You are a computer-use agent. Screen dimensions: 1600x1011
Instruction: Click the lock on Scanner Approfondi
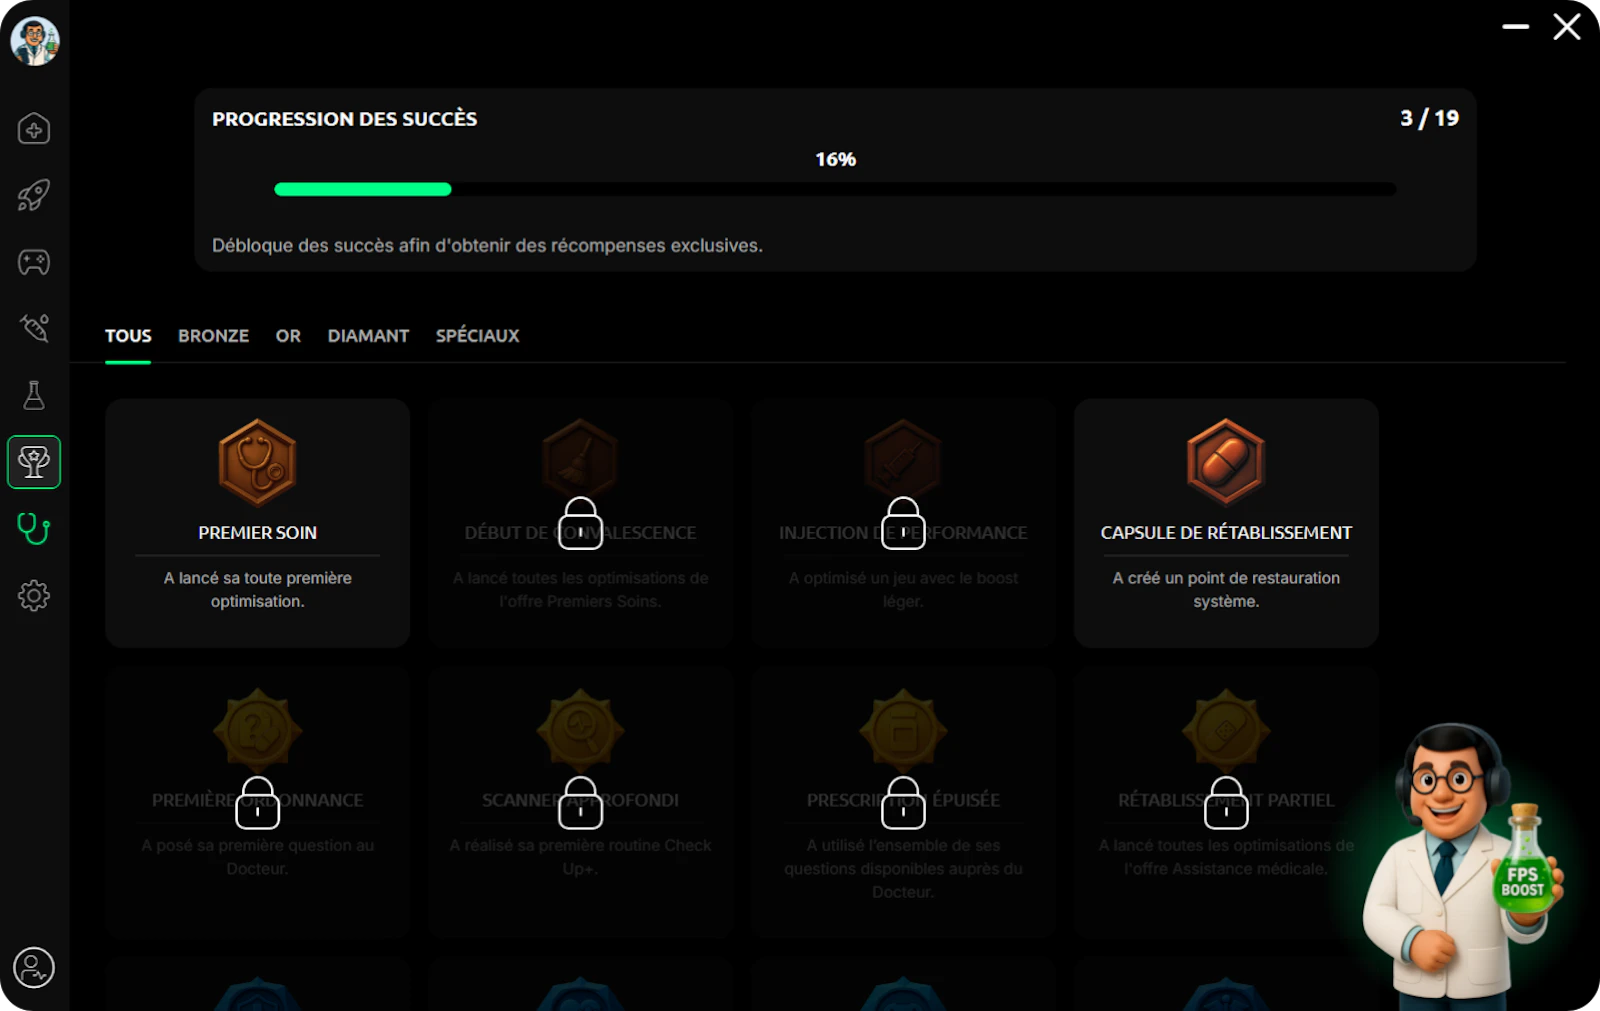(581, 802)
